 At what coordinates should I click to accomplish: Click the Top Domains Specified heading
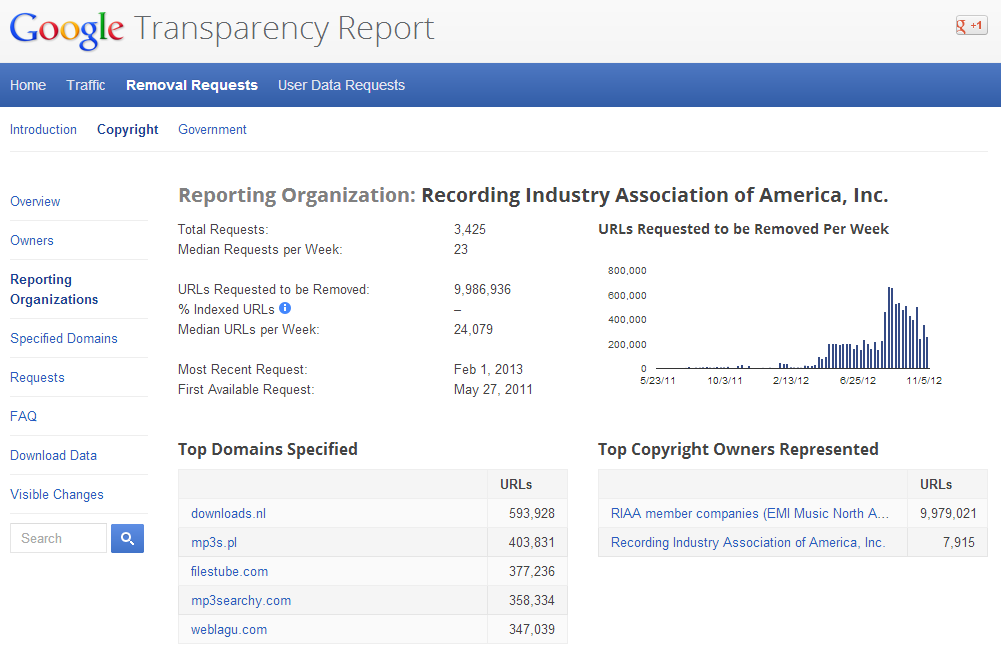(x=267, y=450)
